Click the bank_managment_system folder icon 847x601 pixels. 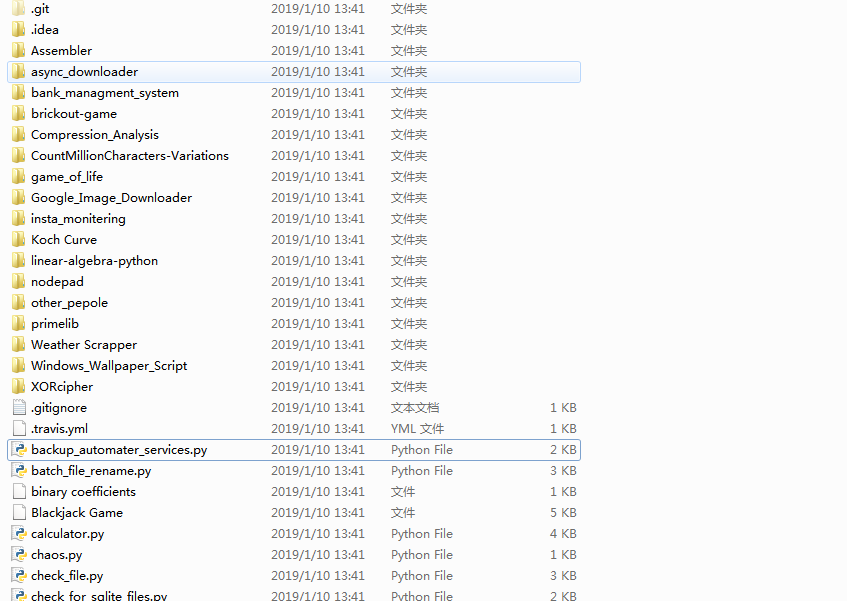tap(18, 93)
